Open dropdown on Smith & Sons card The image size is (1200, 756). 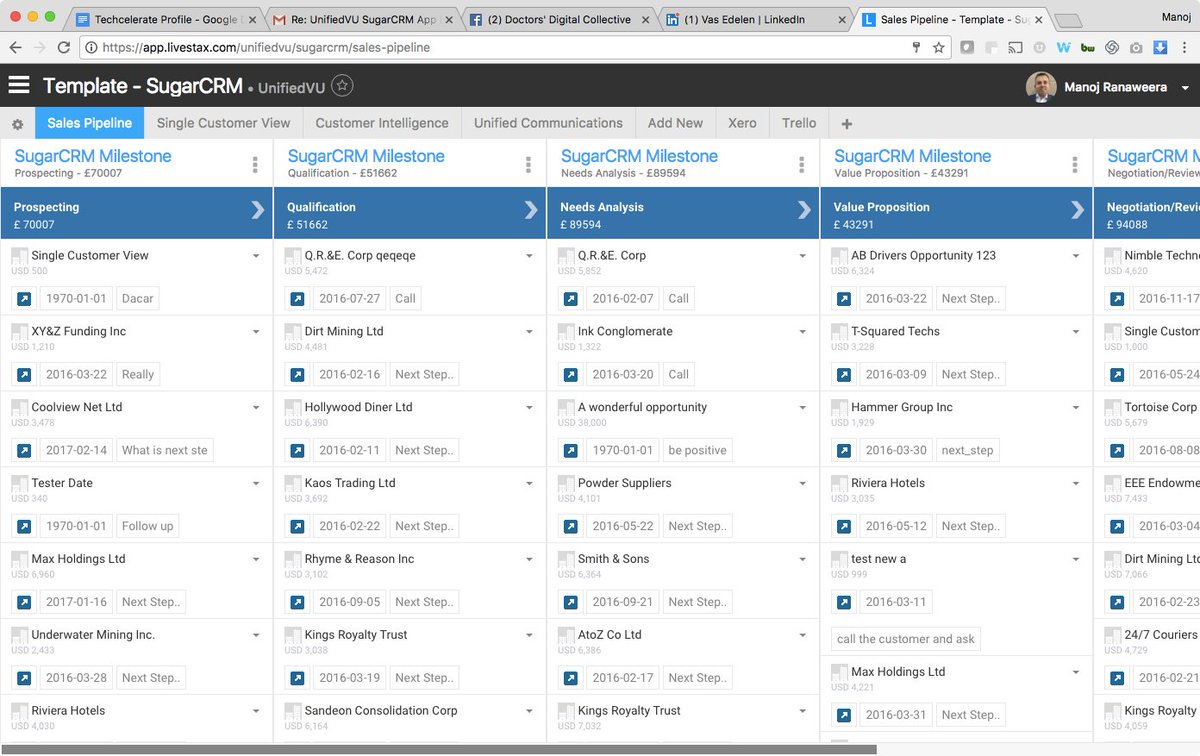point(802,560)
